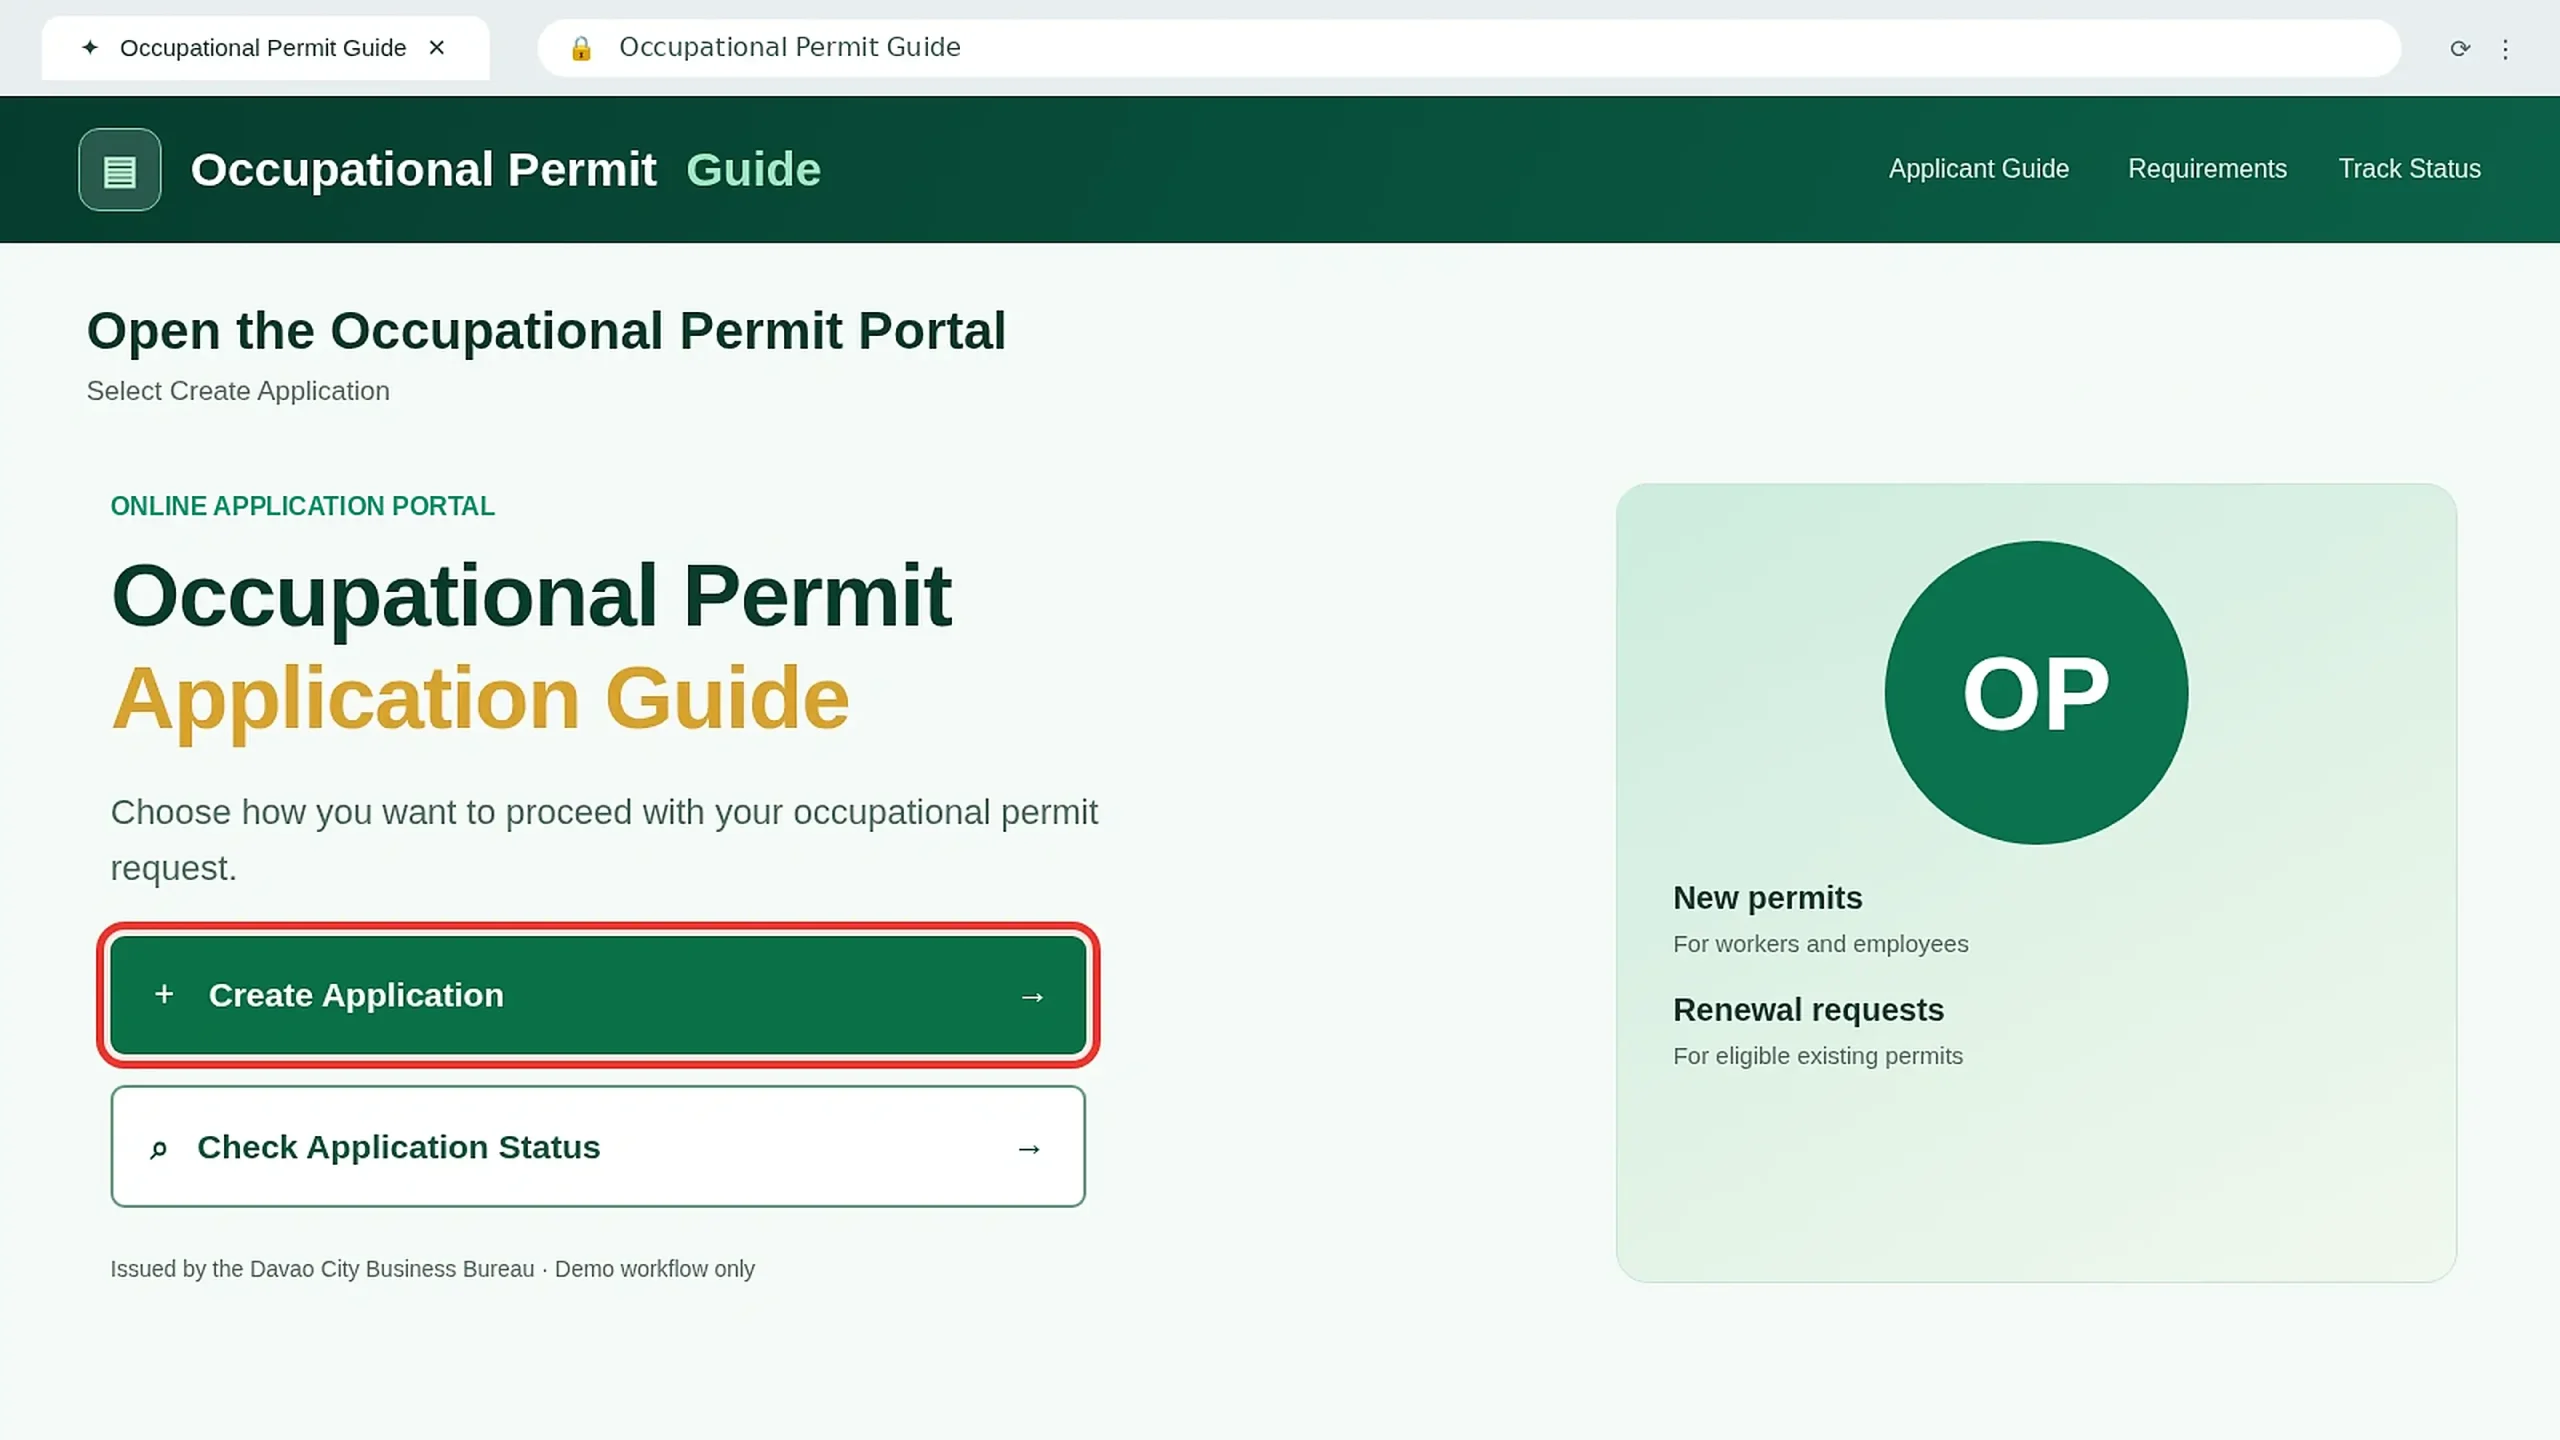Click the 'Renewal requests' heading

click(x=1808, y=1010)
